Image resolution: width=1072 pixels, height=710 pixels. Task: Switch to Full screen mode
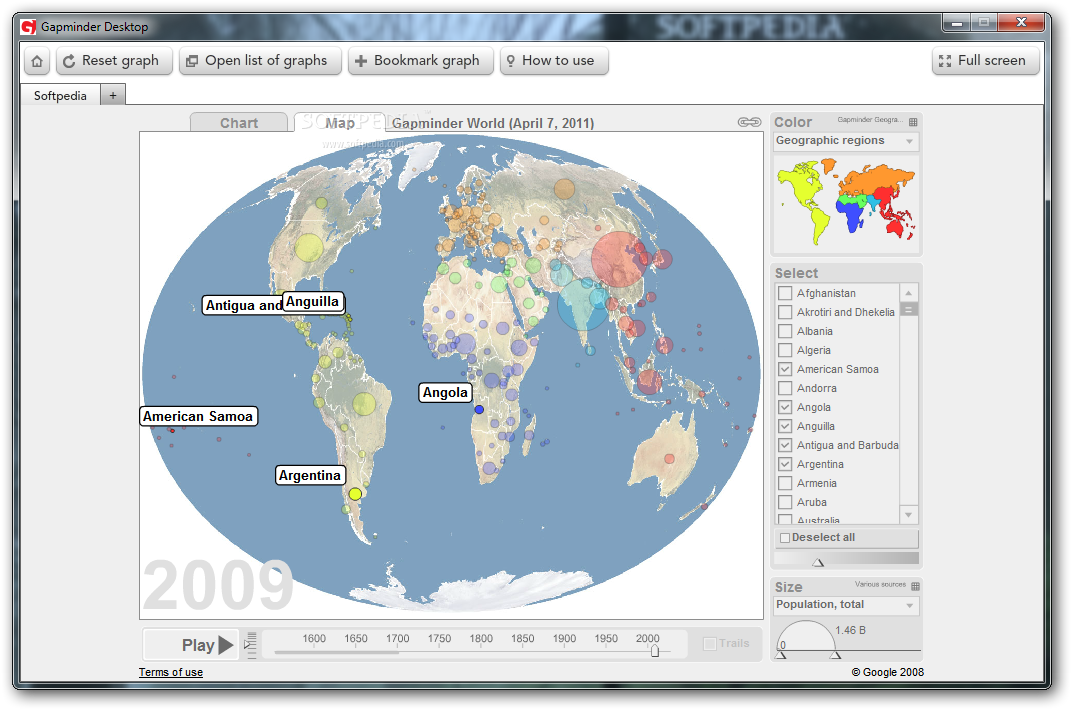[x=985, y=61]
